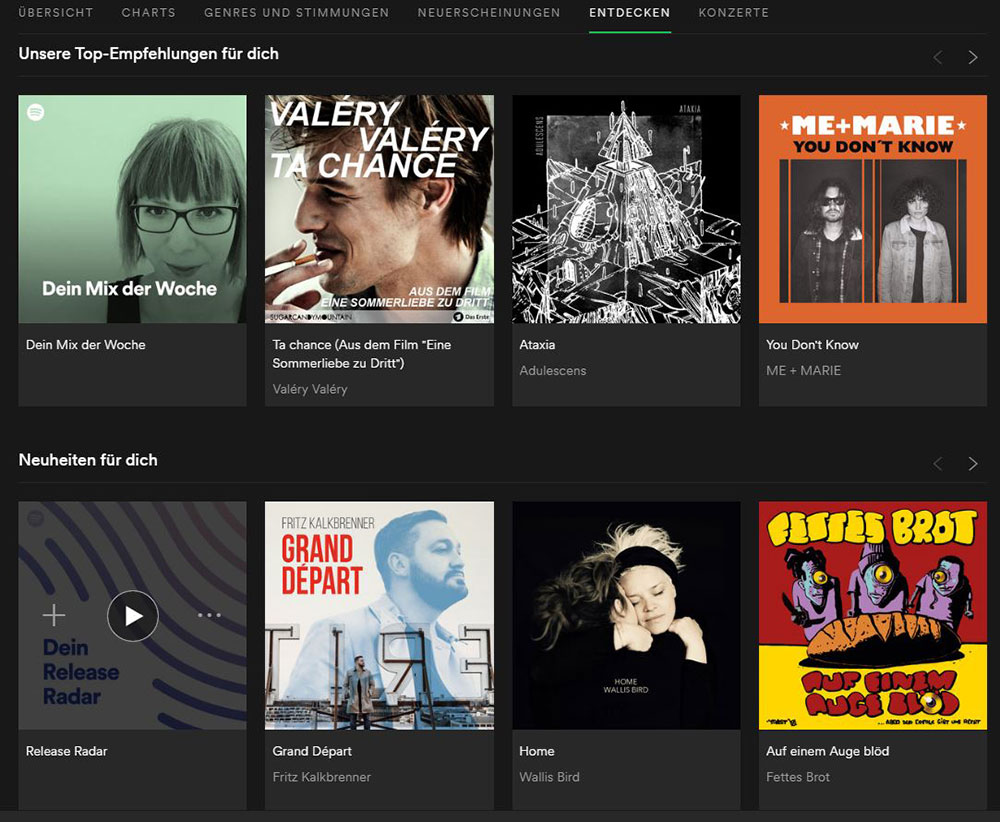Image resolution: width=1000 pixels, height=822 pixels.
Task: Switch to the Übersicht tab
Action: click(55, 13)
